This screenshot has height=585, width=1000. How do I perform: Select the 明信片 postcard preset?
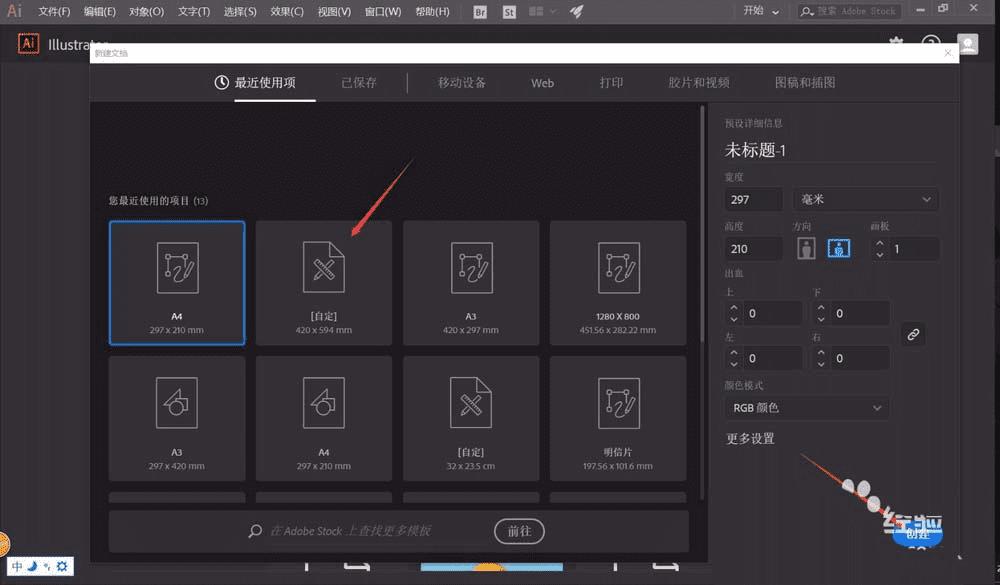click(x=618, y=418)
